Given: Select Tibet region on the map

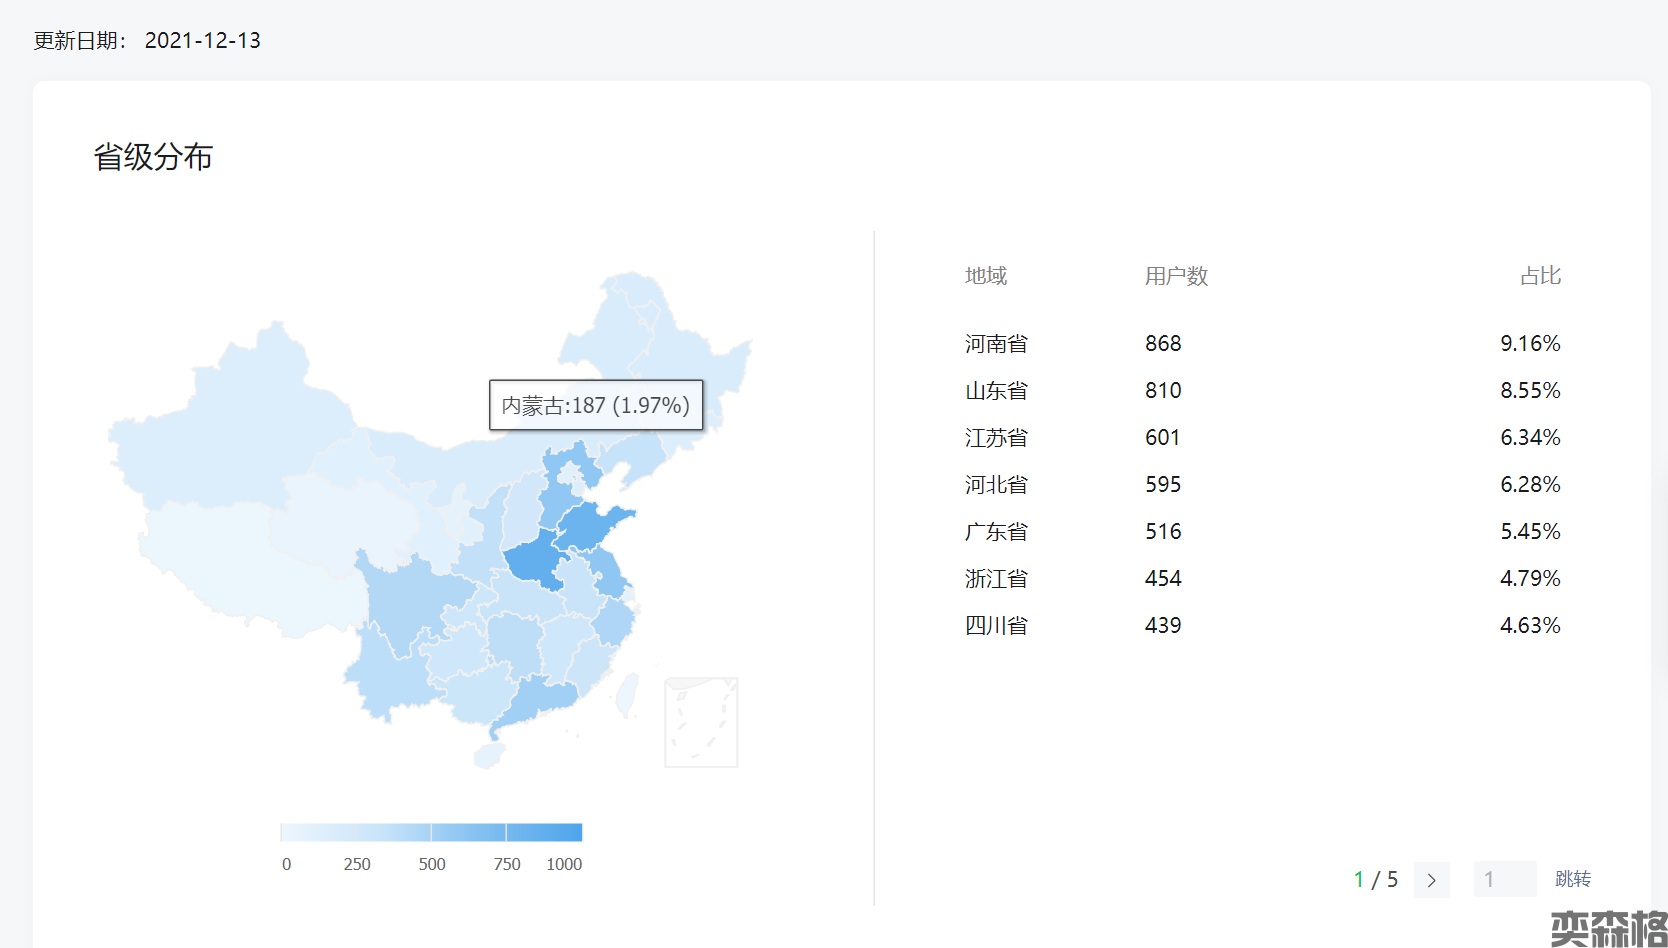Looking at the screenshot, I should coord(230,560).
